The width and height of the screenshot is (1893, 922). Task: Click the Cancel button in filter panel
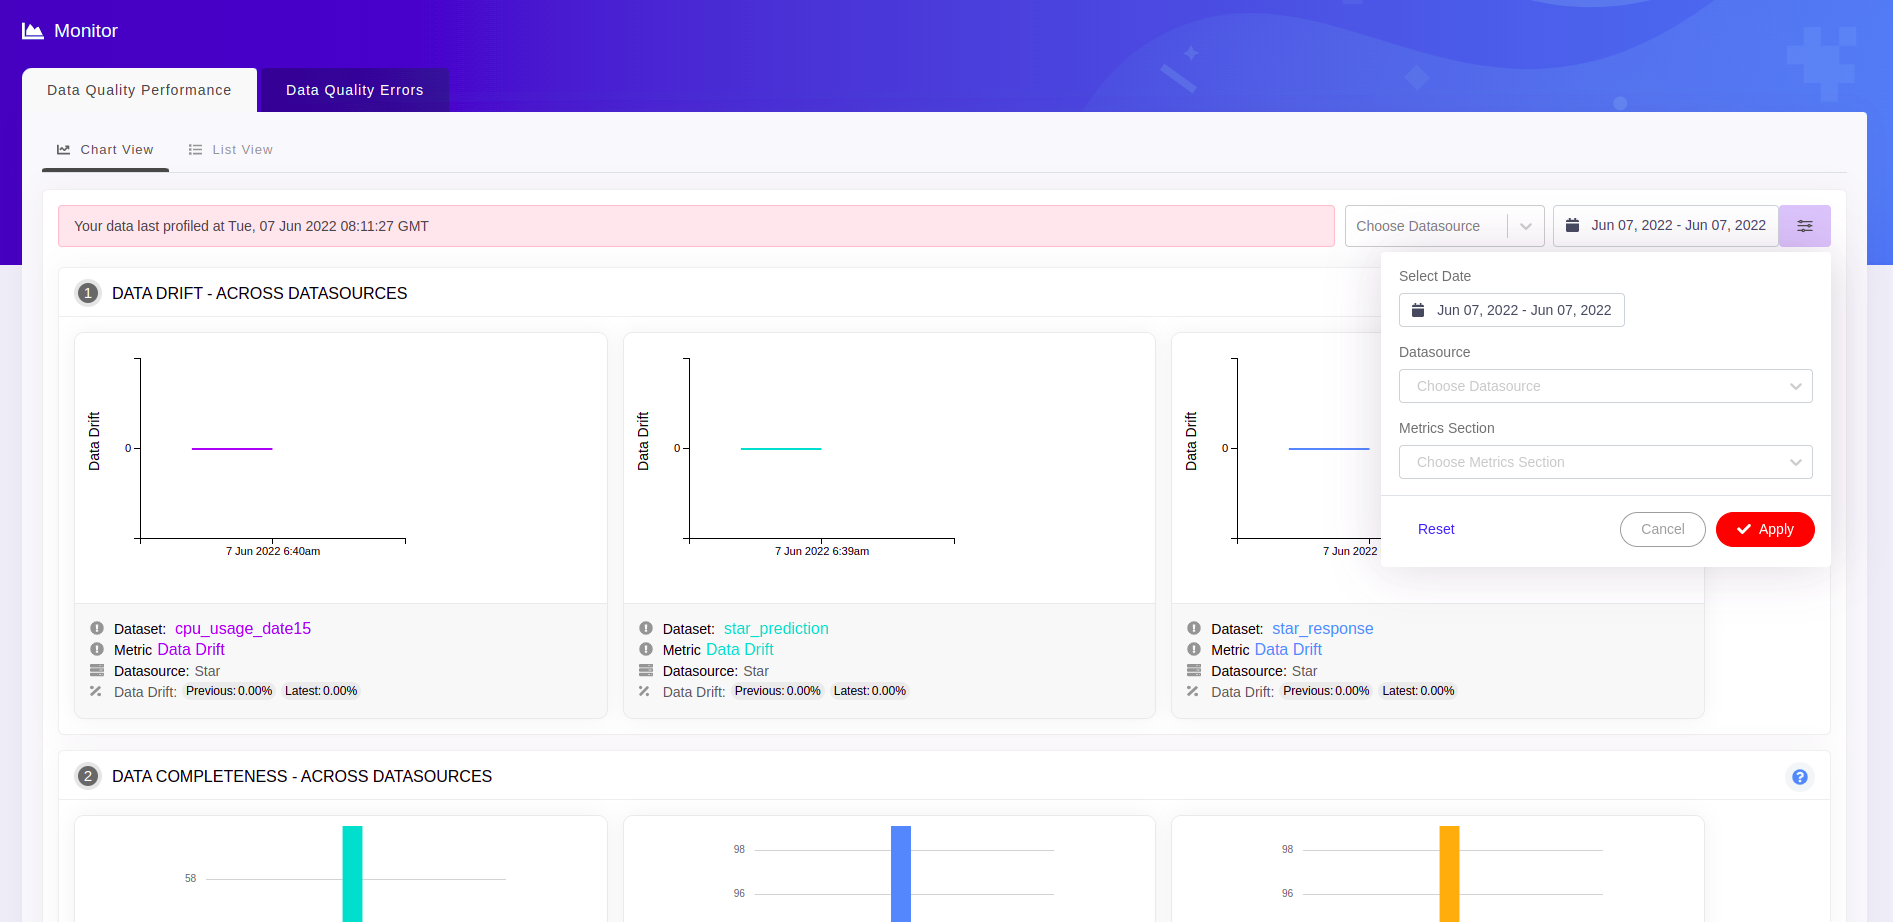[1662, 529]
